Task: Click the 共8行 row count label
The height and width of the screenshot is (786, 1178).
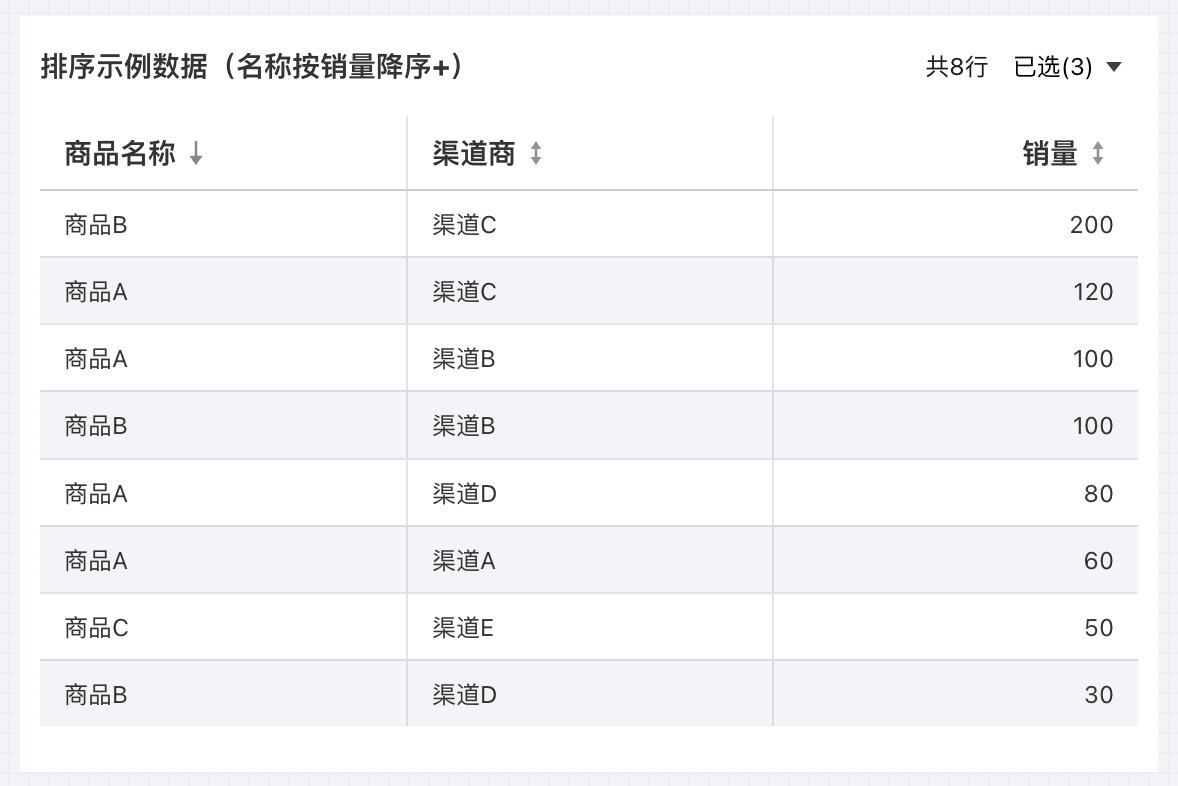Action: coord(956,67)
